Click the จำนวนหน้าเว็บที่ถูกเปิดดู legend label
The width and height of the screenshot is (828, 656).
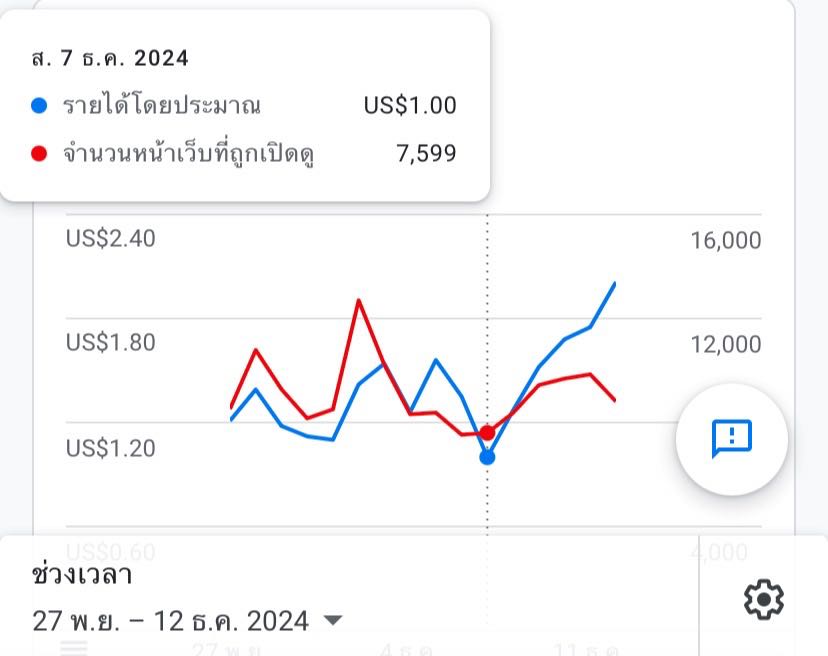click(189, 153)
